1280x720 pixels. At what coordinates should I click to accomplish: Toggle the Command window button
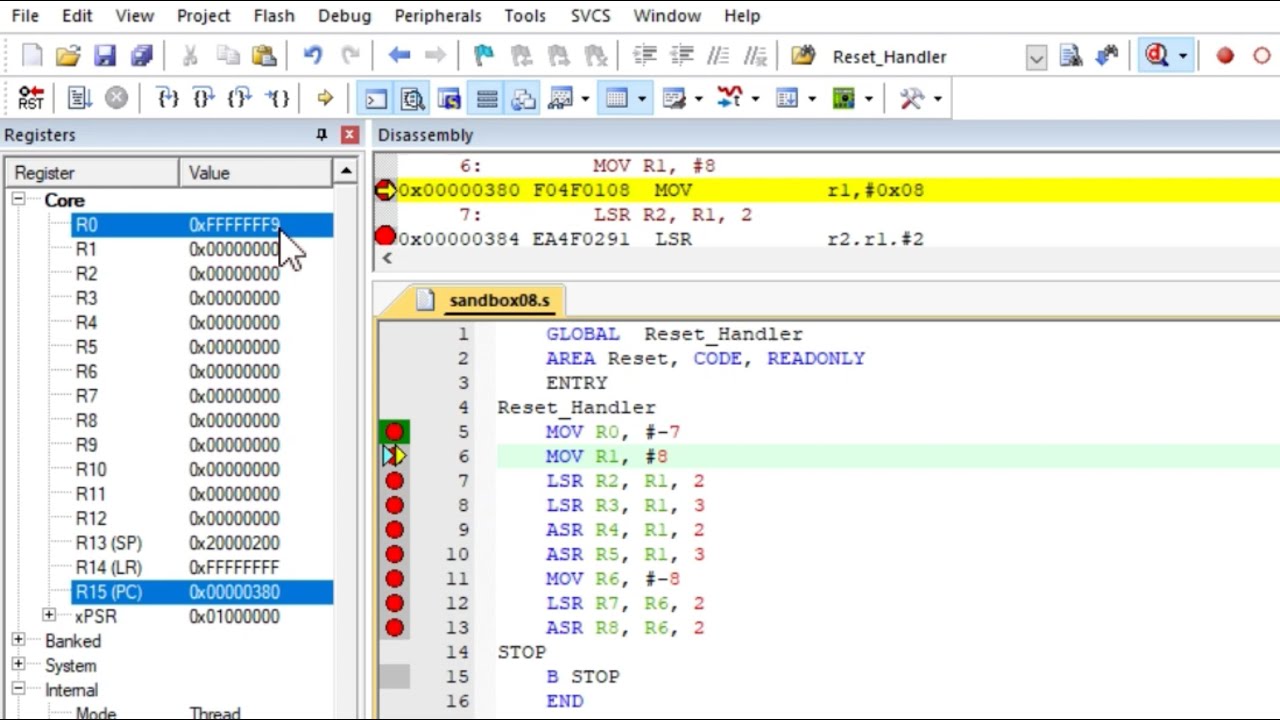376,98
